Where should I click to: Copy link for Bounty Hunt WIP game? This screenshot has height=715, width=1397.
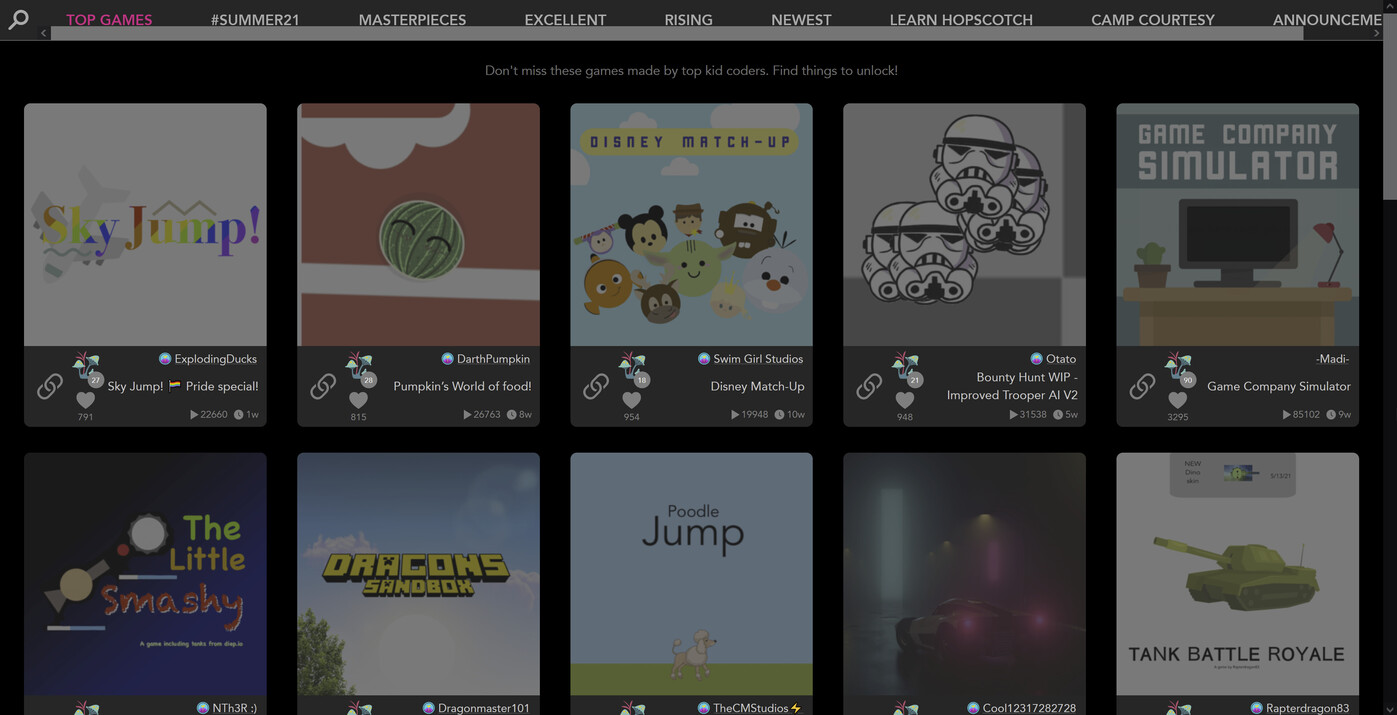[869, 386]
